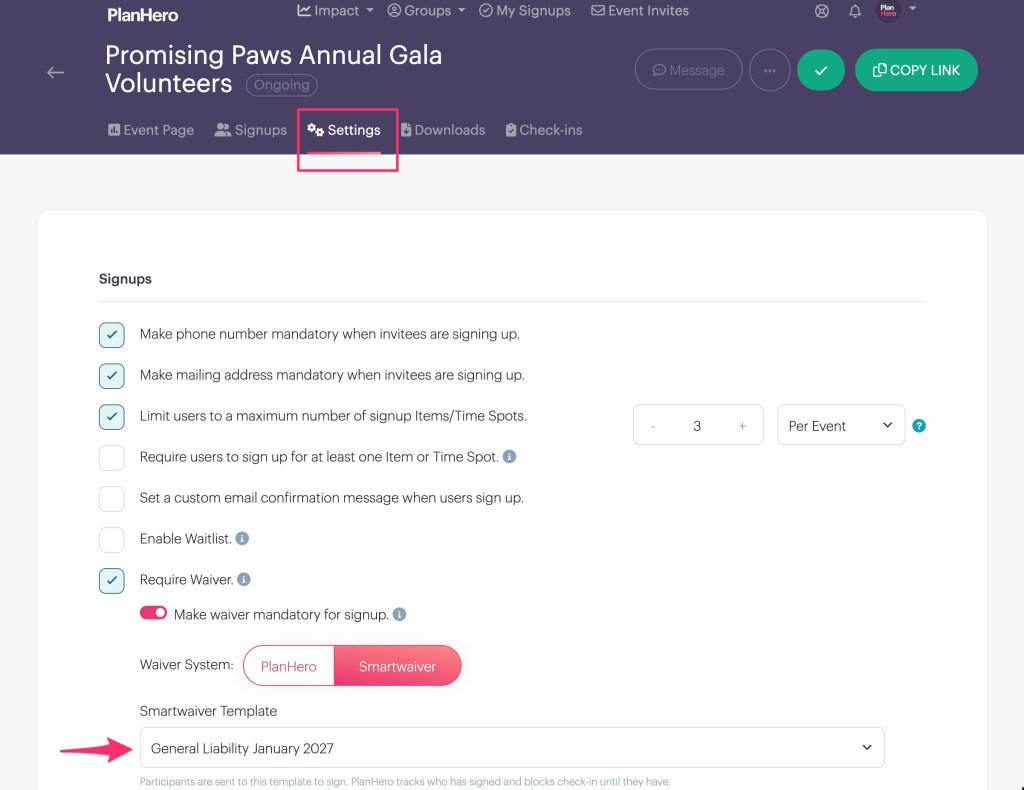Uncheck the Require Waiver checkbox
The width and height of the screenshot is (1024, 790).
pyautogui.click(x=112, y=581)
